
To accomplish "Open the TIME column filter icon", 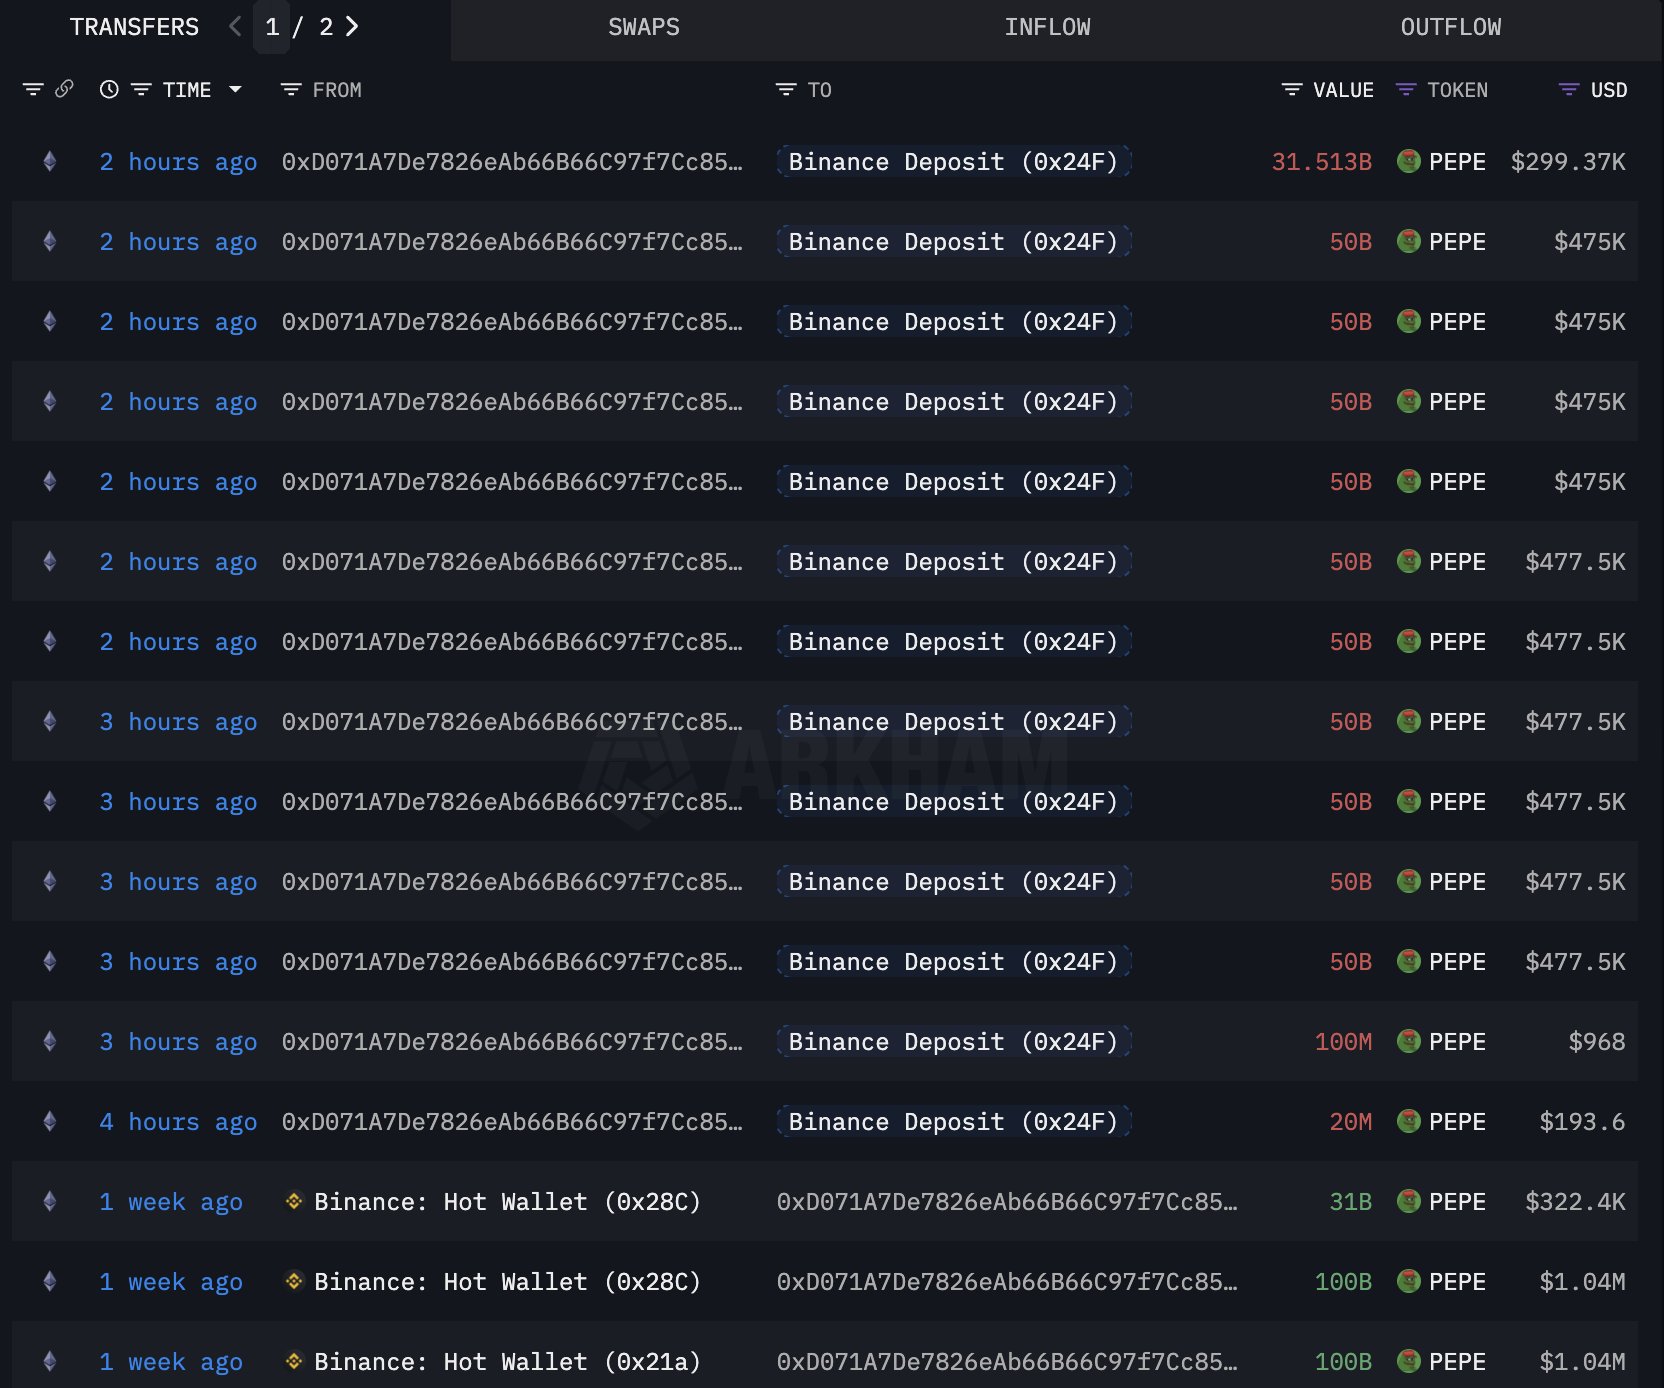I will [x=142, y=90].
